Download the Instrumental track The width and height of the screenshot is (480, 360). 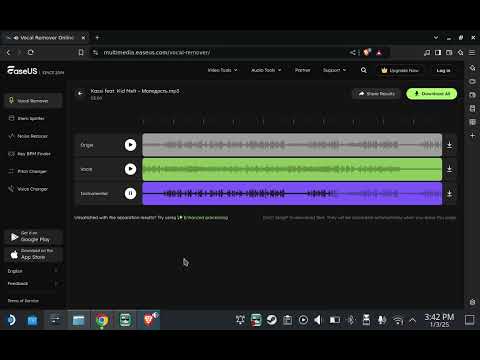point(449,193)
